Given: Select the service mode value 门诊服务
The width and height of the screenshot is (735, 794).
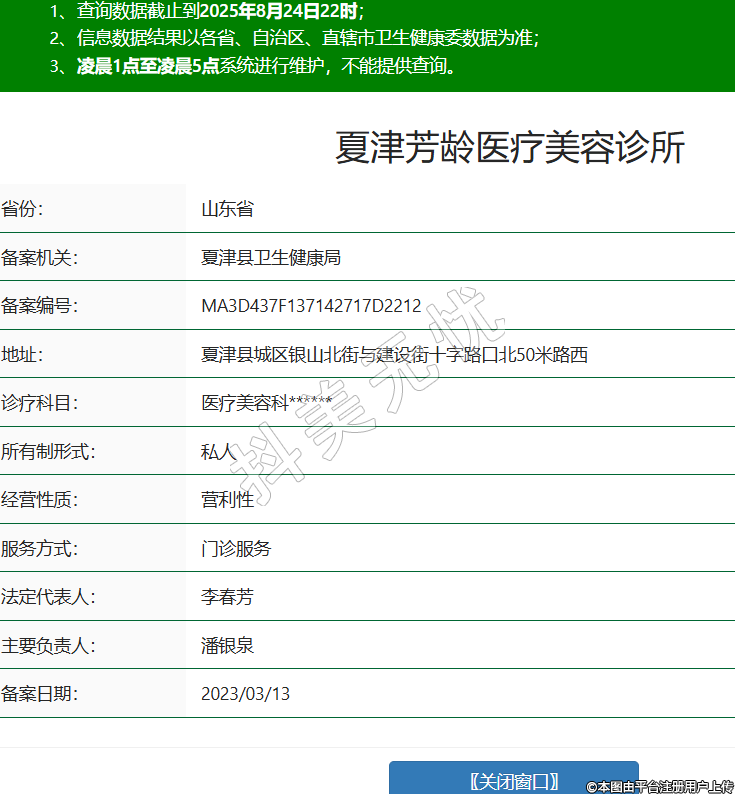Looking at the screenshot, I should [x=236, y=549].
